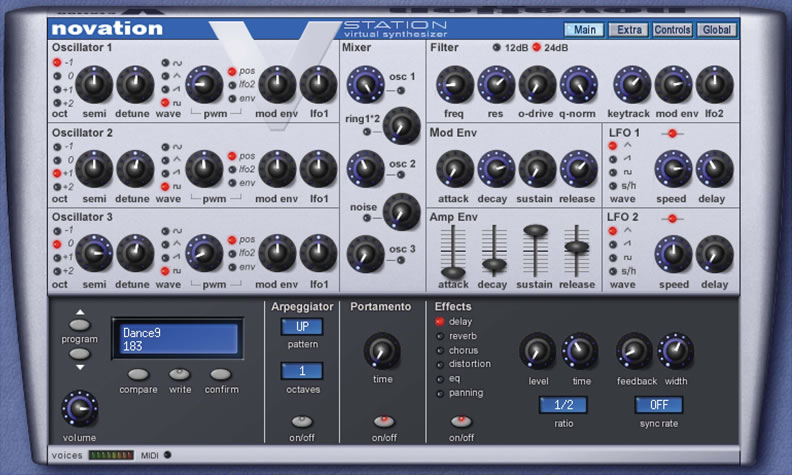Click Oscillator 1 semi knob

point(95,84)
